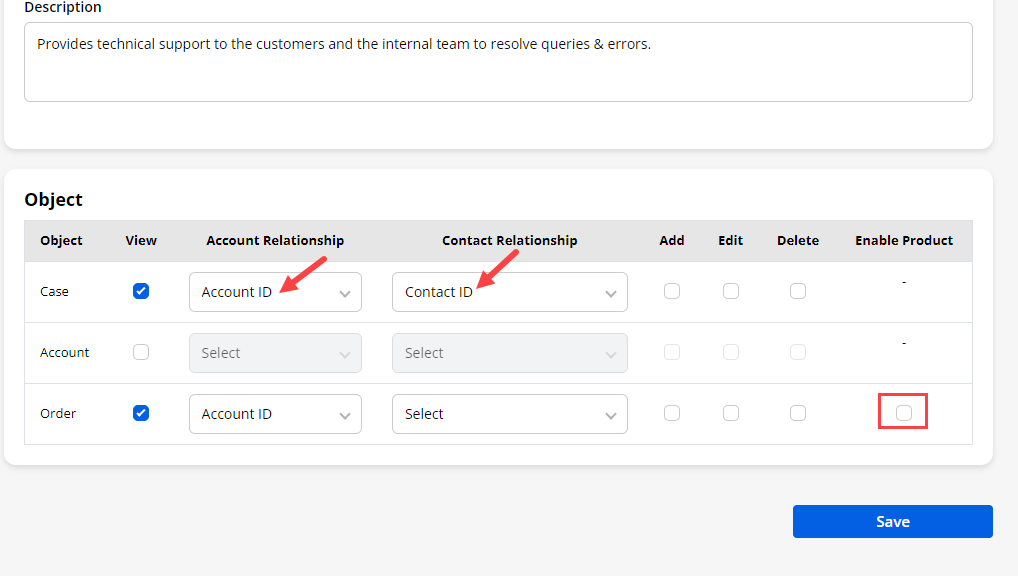The height and width of the screenshot is (576, 1018).
Task: Check Enable Product for Order
Action: [904, 412]
